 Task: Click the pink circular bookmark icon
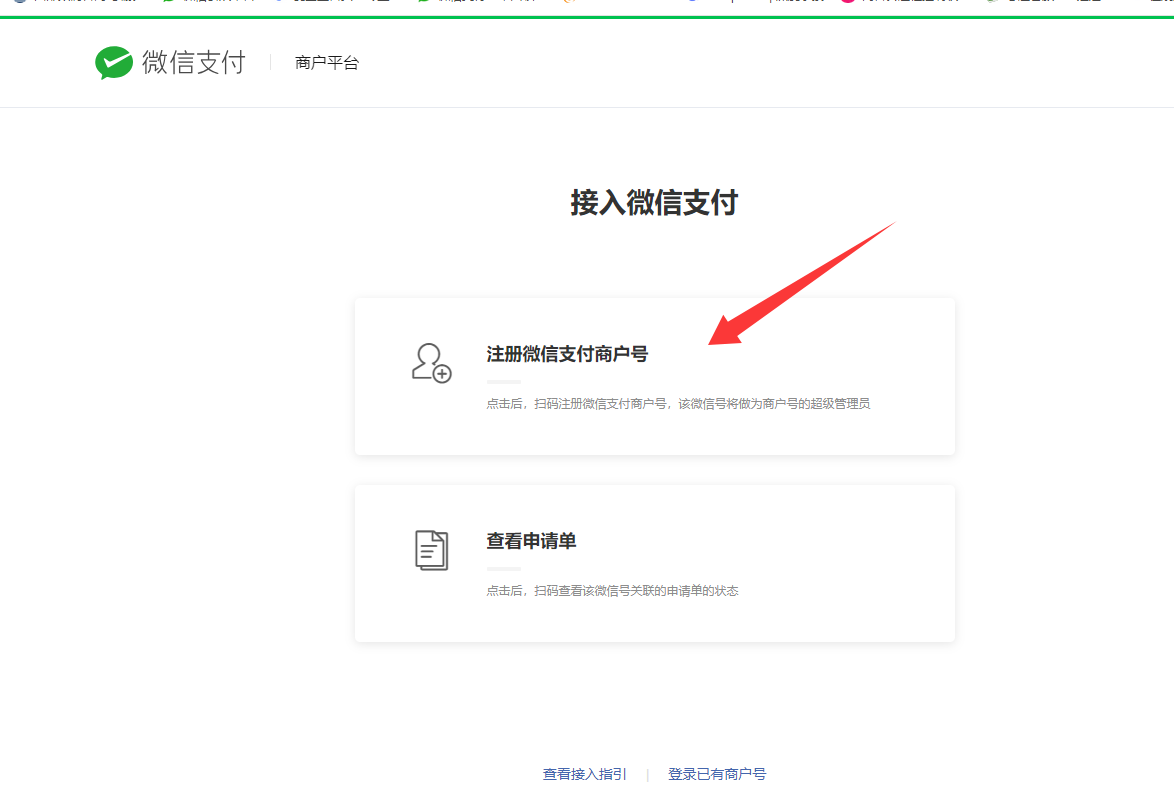point(848,3)
